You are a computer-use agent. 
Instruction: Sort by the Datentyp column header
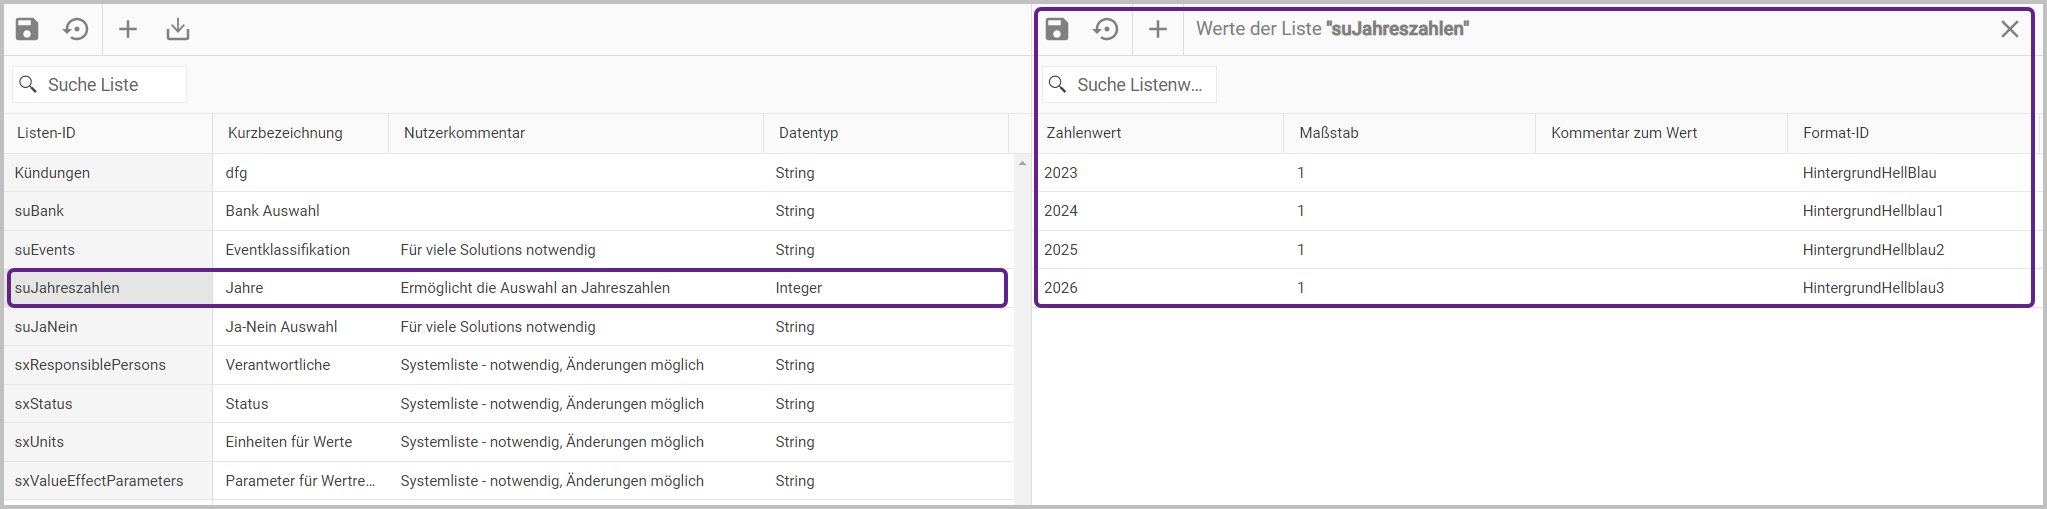point(808,133)
